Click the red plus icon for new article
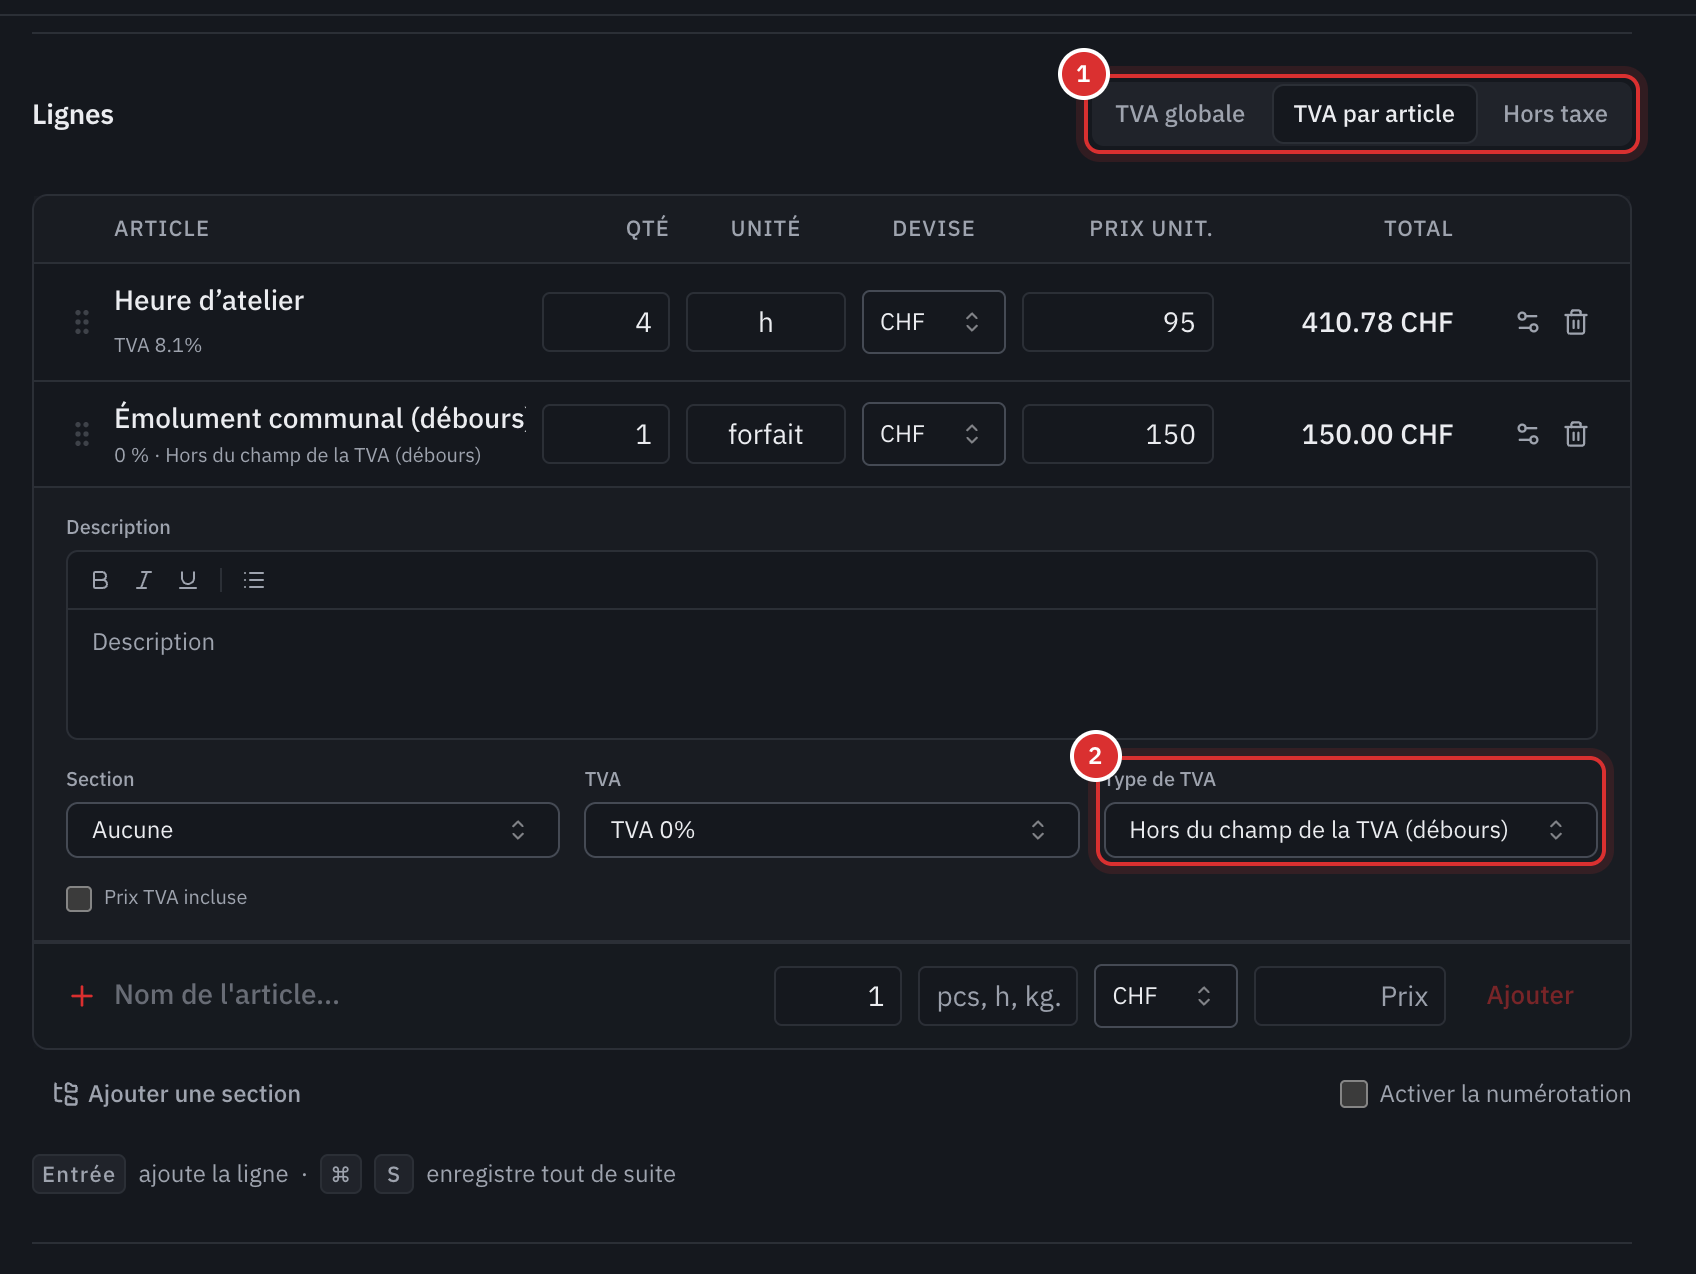Screen dimensions: 1696x1274 (82, 996)
